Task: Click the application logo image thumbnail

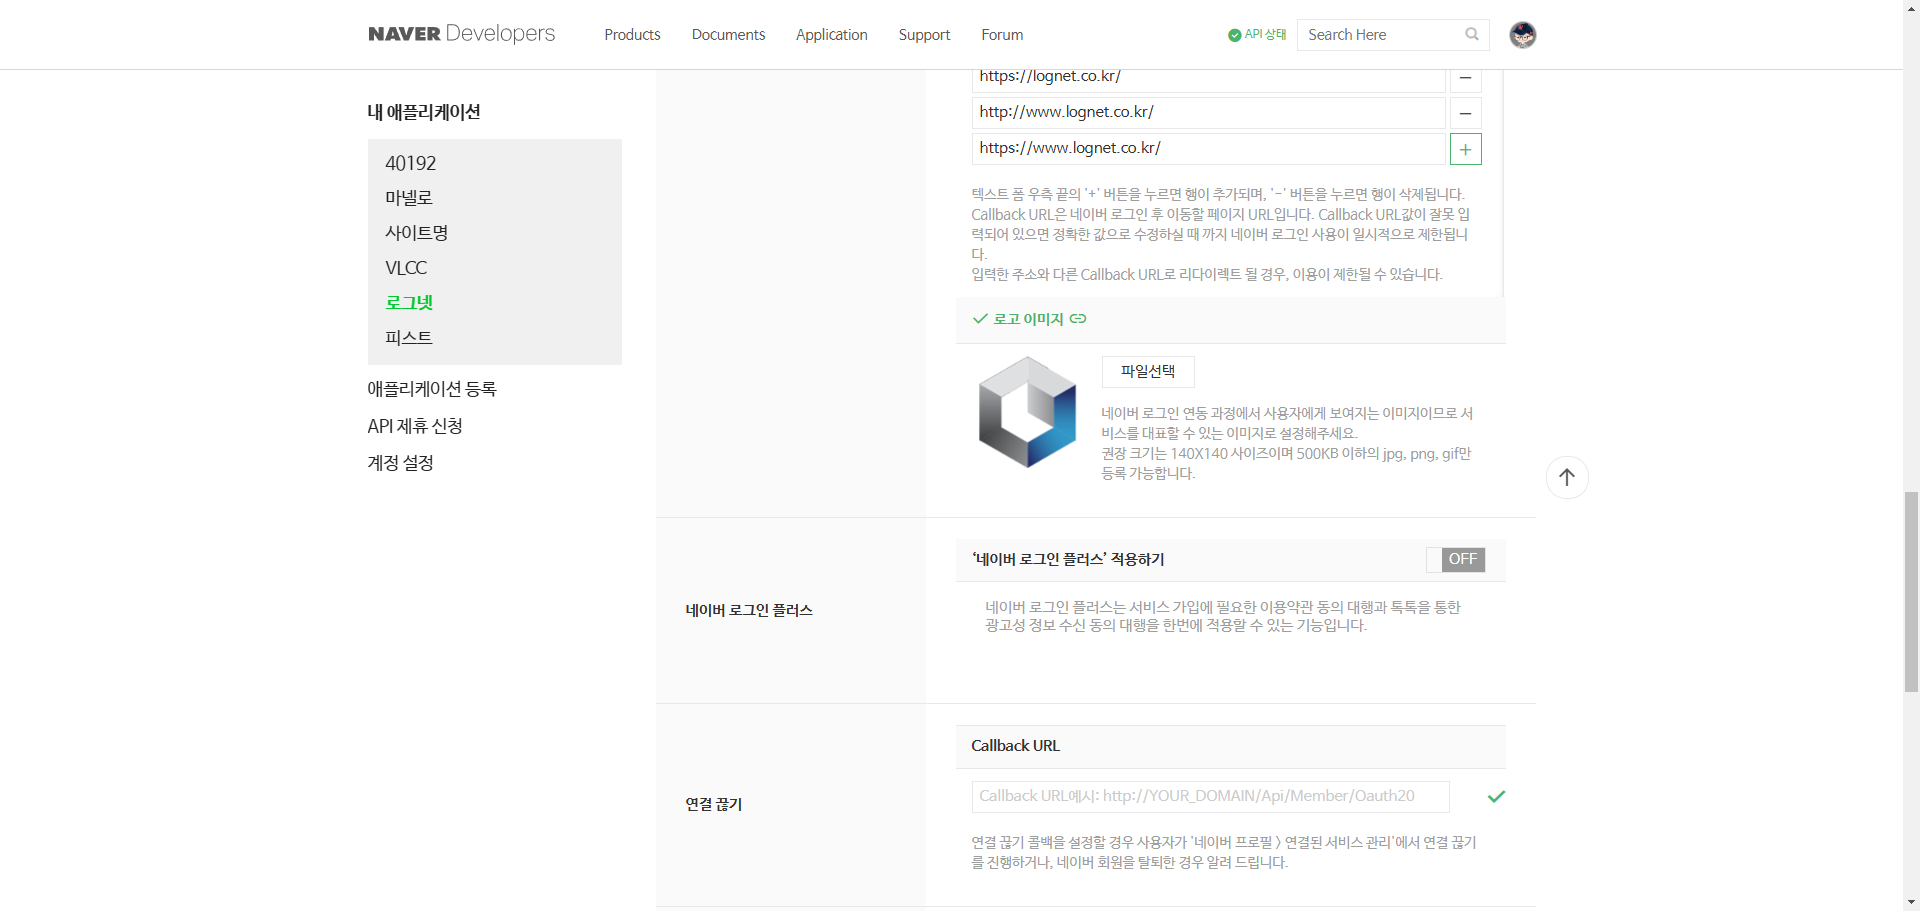Action: tap(1027, 412)
